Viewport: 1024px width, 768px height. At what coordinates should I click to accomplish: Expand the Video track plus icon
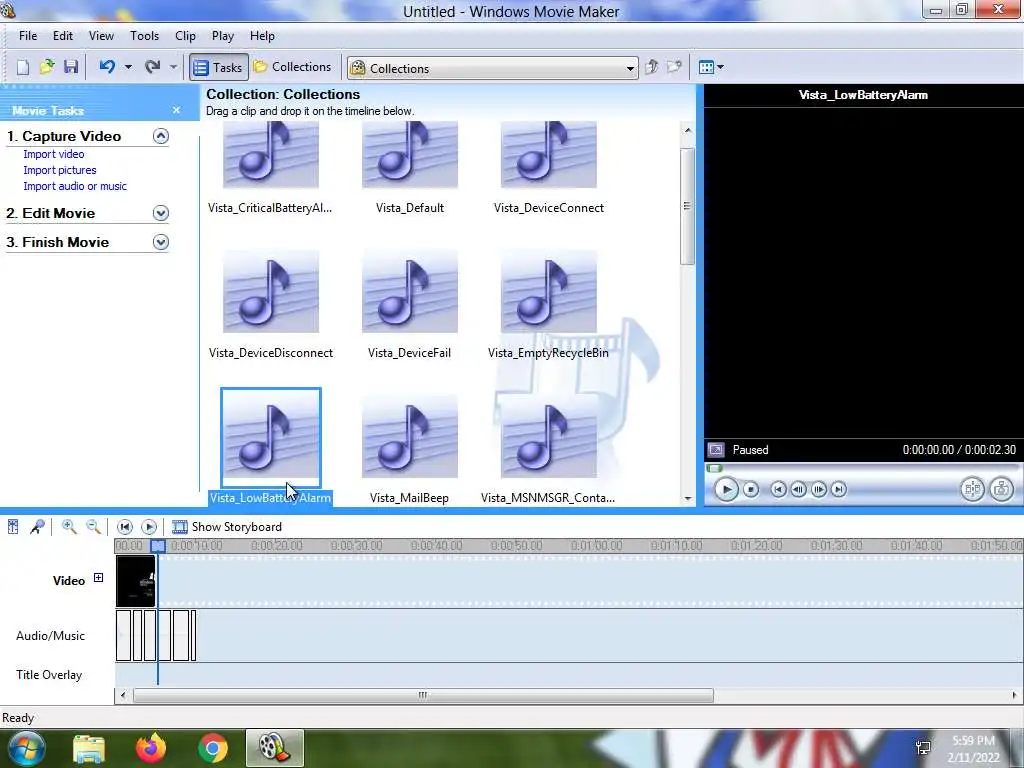[x=98, y=577]
